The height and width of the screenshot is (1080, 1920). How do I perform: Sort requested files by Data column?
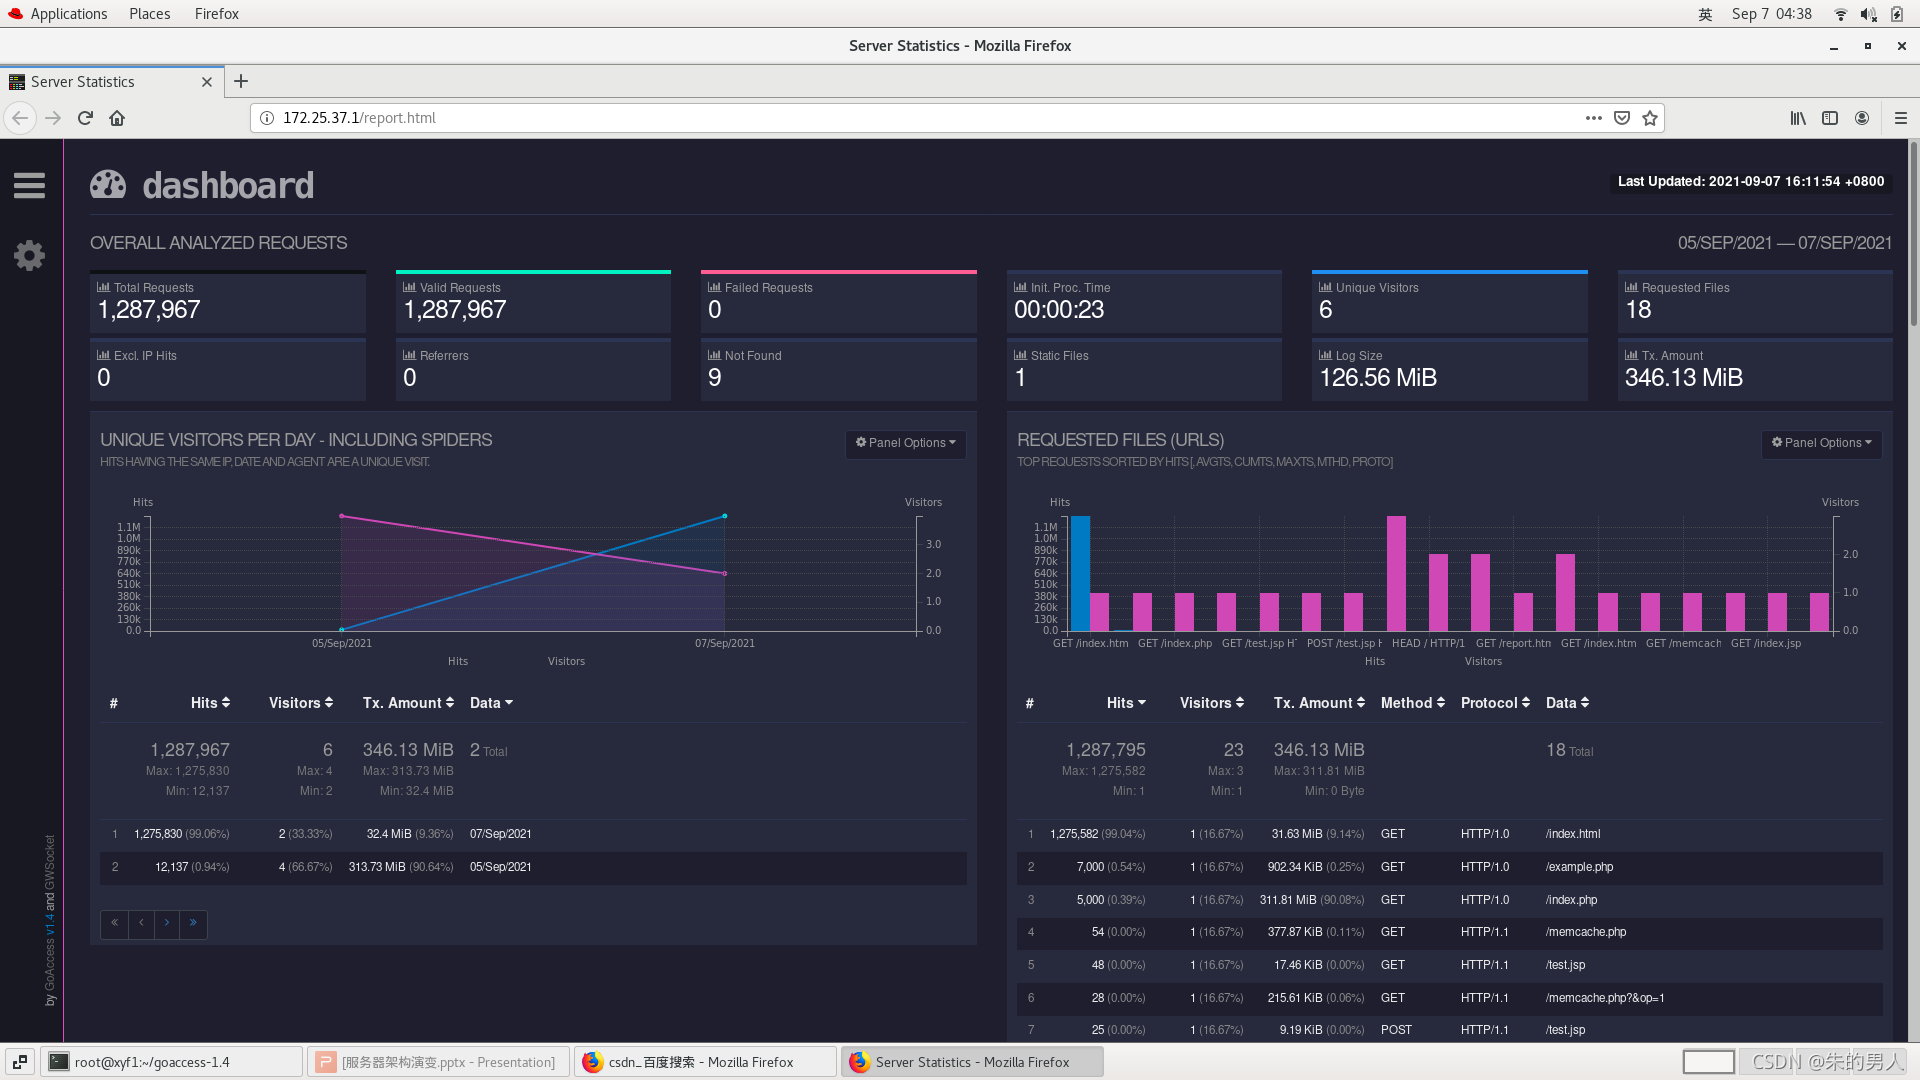(x=1567, y=703)
